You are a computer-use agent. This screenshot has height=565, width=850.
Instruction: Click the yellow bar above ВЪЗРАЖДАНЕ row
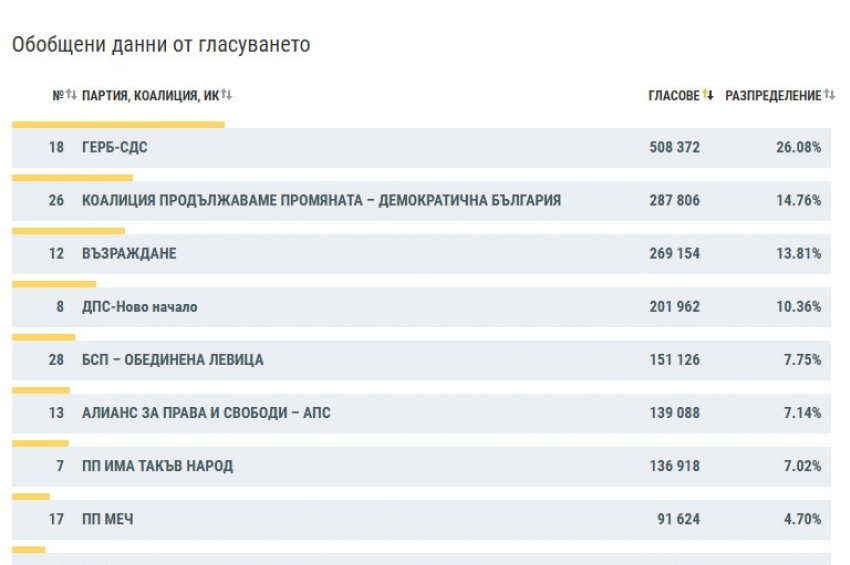tap(68, 231)
